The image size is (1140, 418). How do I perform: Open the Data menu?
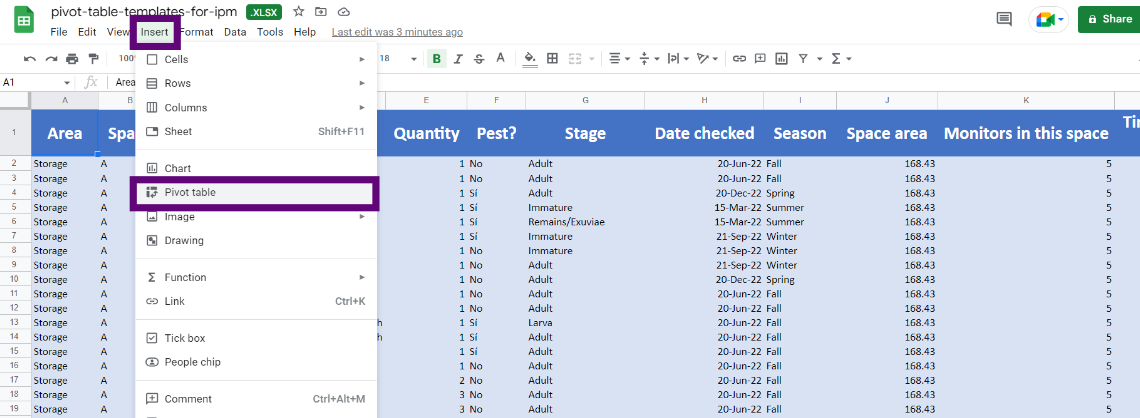click(x=235, y=32)
